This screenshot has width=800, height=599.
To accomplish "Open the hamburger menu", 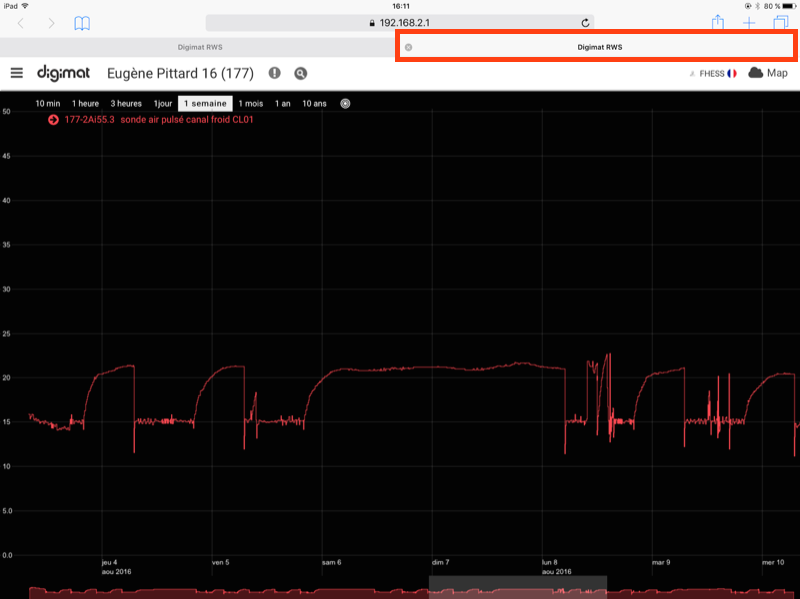I will click(17, 73).
